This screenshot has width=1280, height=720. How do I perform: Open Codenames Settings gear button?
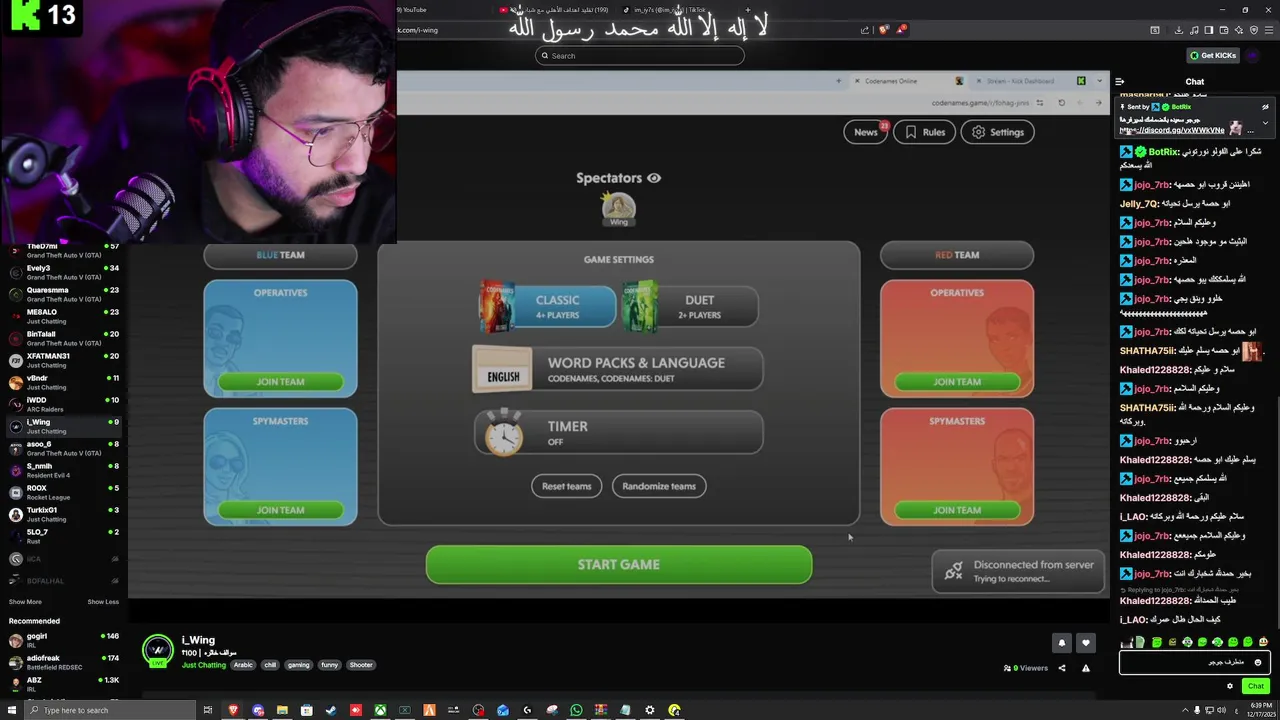click(997, 132)
